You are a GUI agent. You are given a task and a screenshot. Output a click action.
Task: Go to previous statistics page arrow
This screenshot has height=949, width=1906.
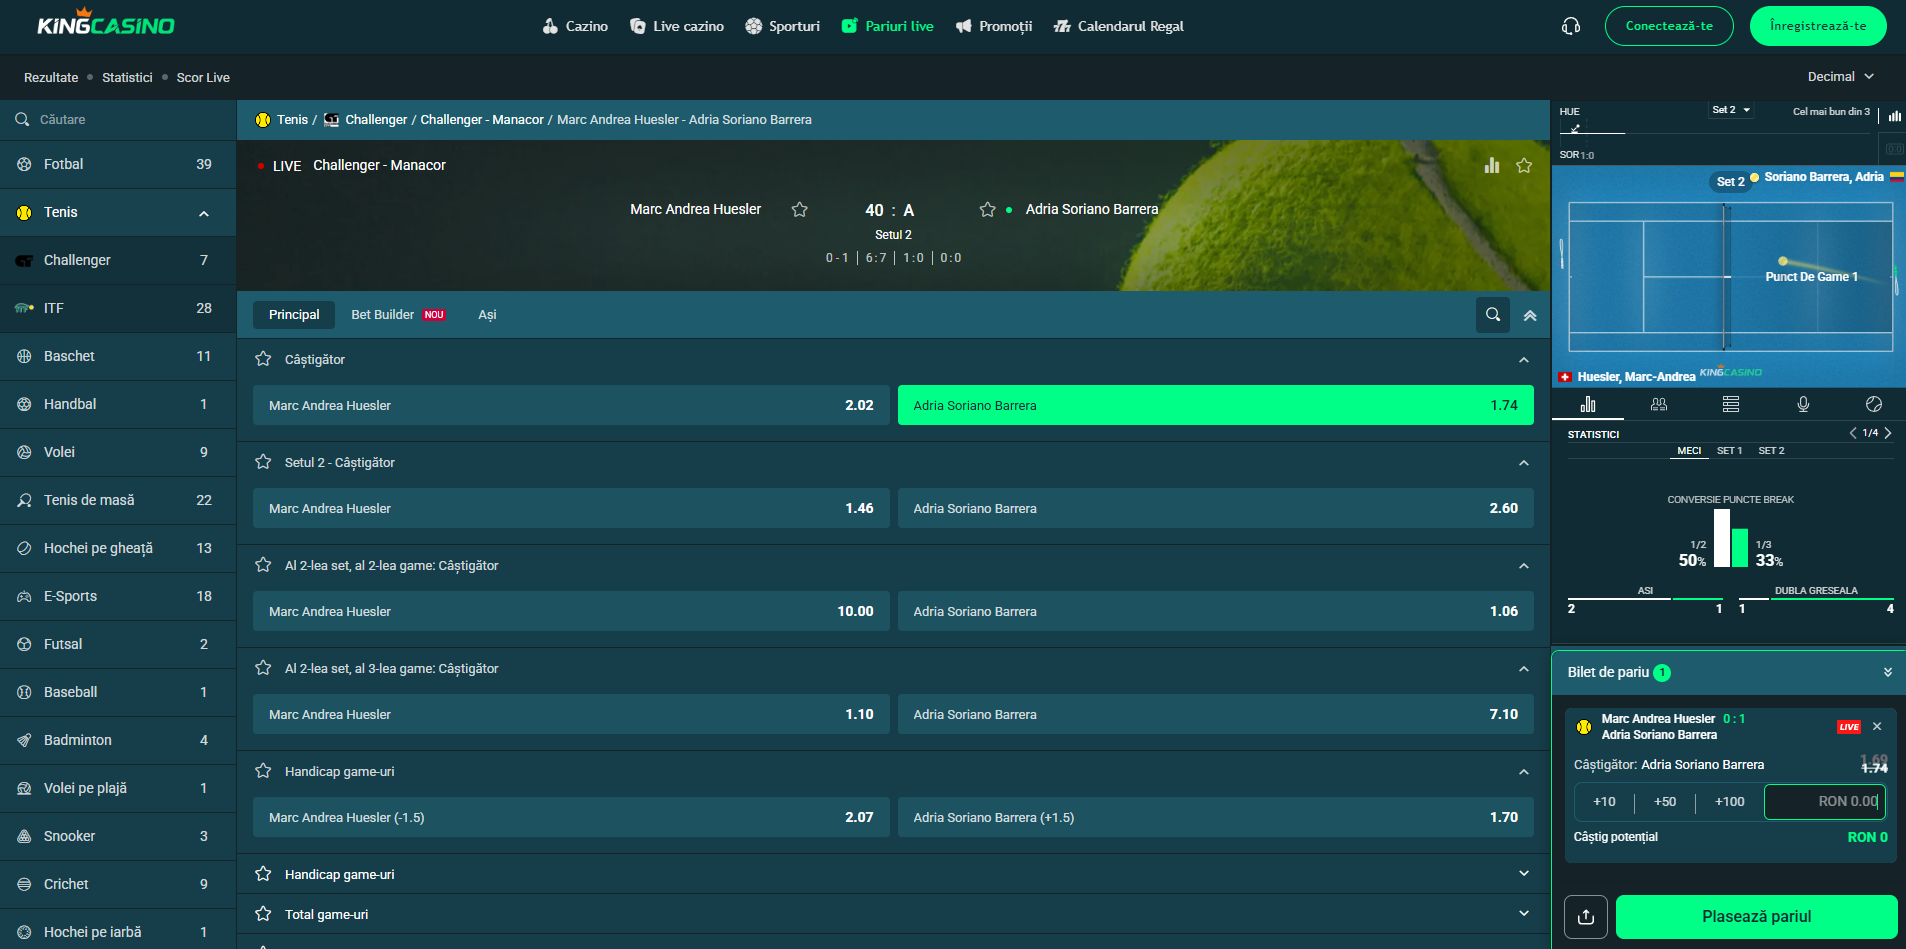pos(1853,433)
